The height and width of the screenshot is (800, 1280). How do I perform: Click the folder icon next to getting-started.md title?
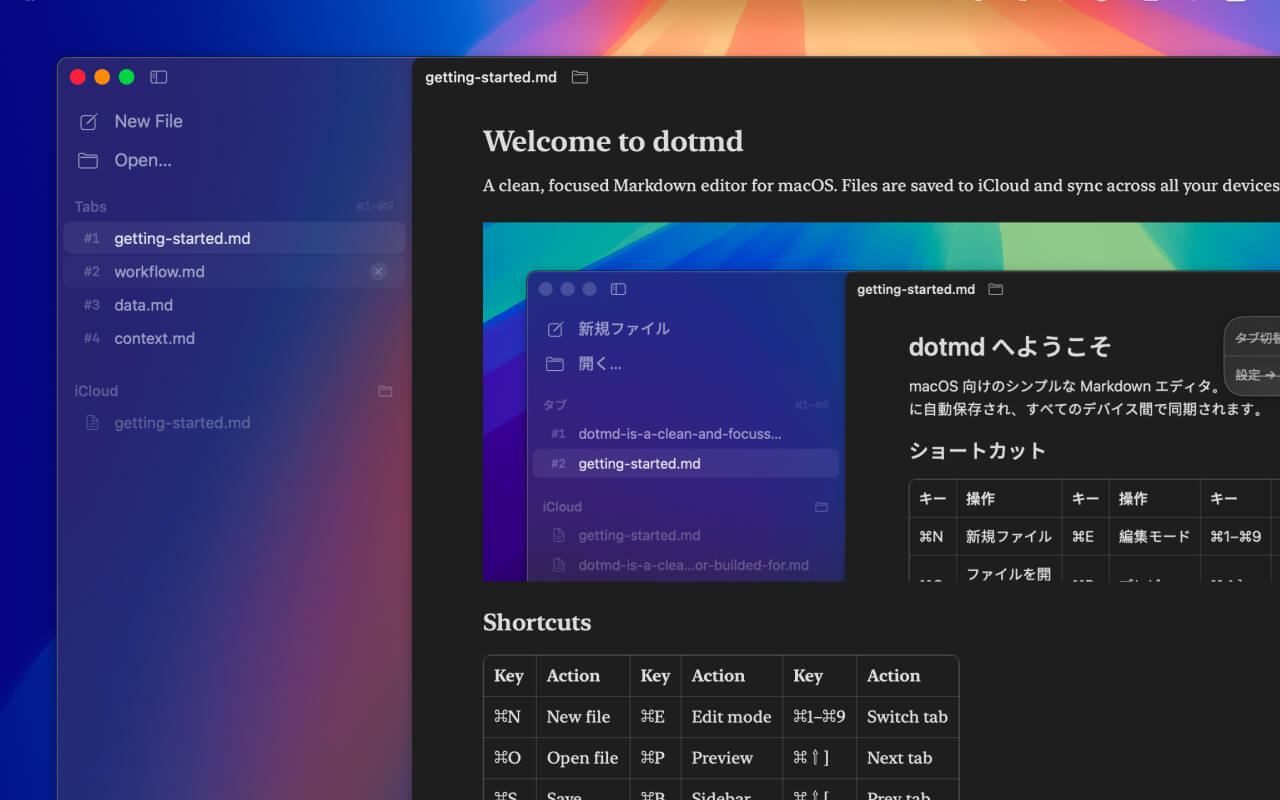pos(579,76)
